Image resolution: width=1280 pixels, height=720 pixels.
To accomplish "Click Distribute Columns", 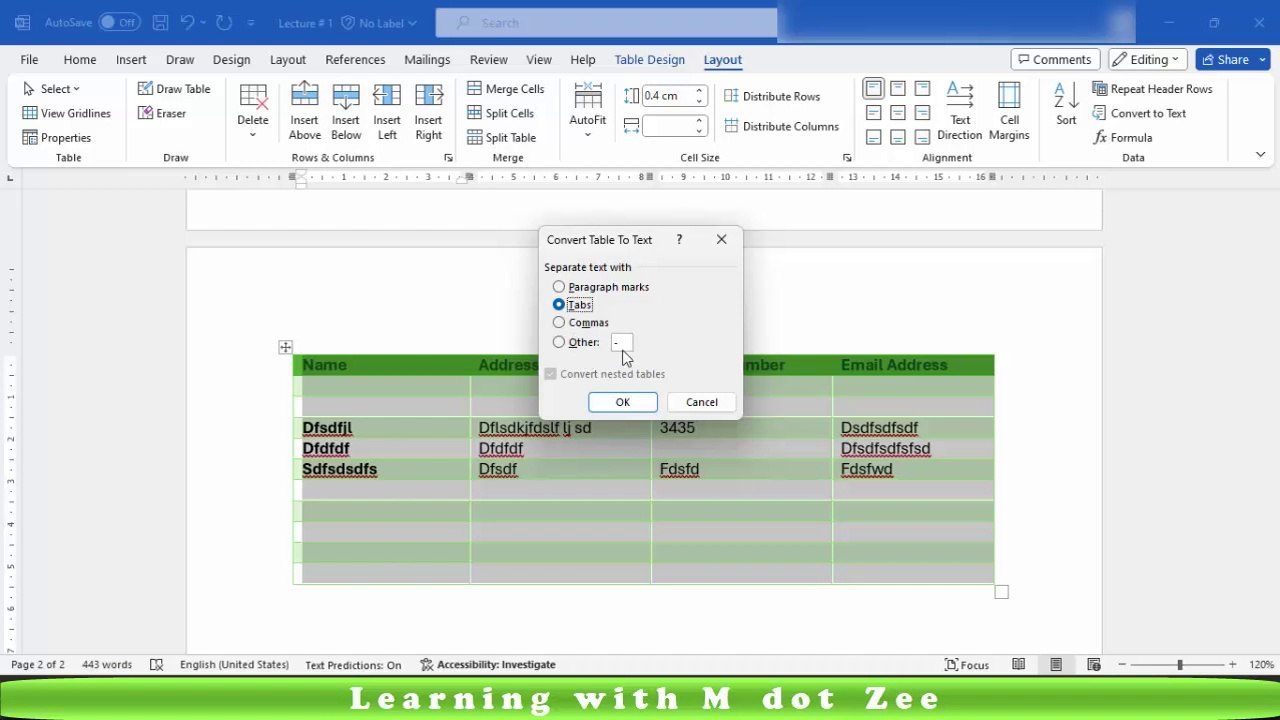I will tap(781, 126).
